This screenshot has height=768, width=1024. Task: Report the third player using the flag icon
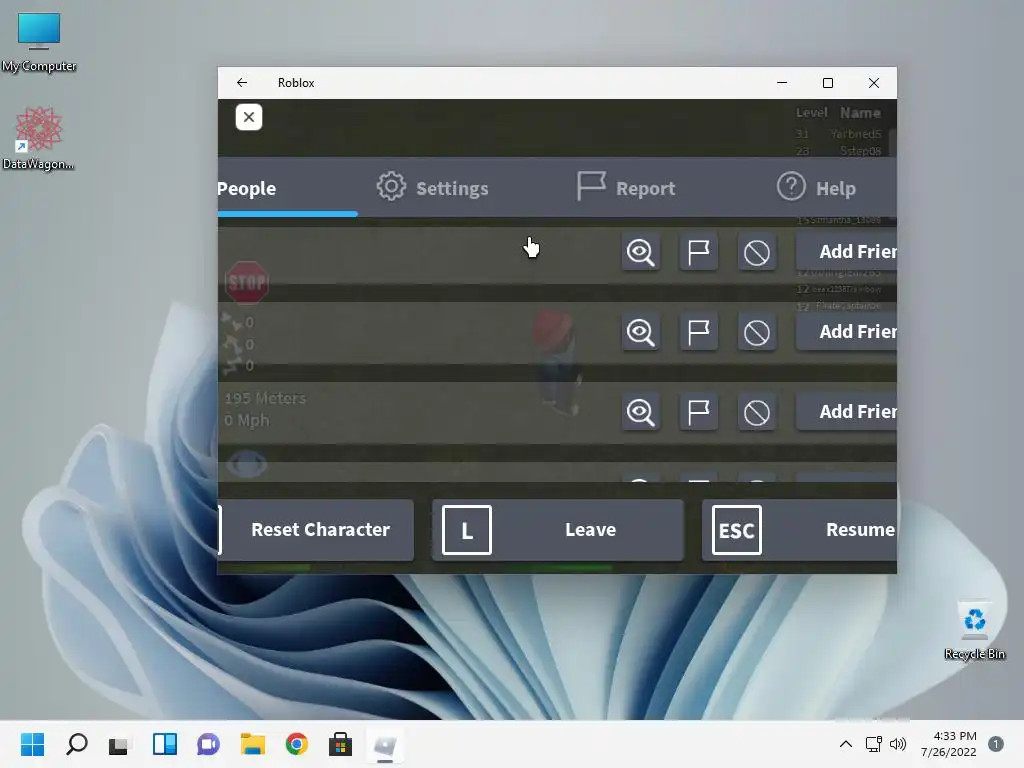[x=699, y=412]
